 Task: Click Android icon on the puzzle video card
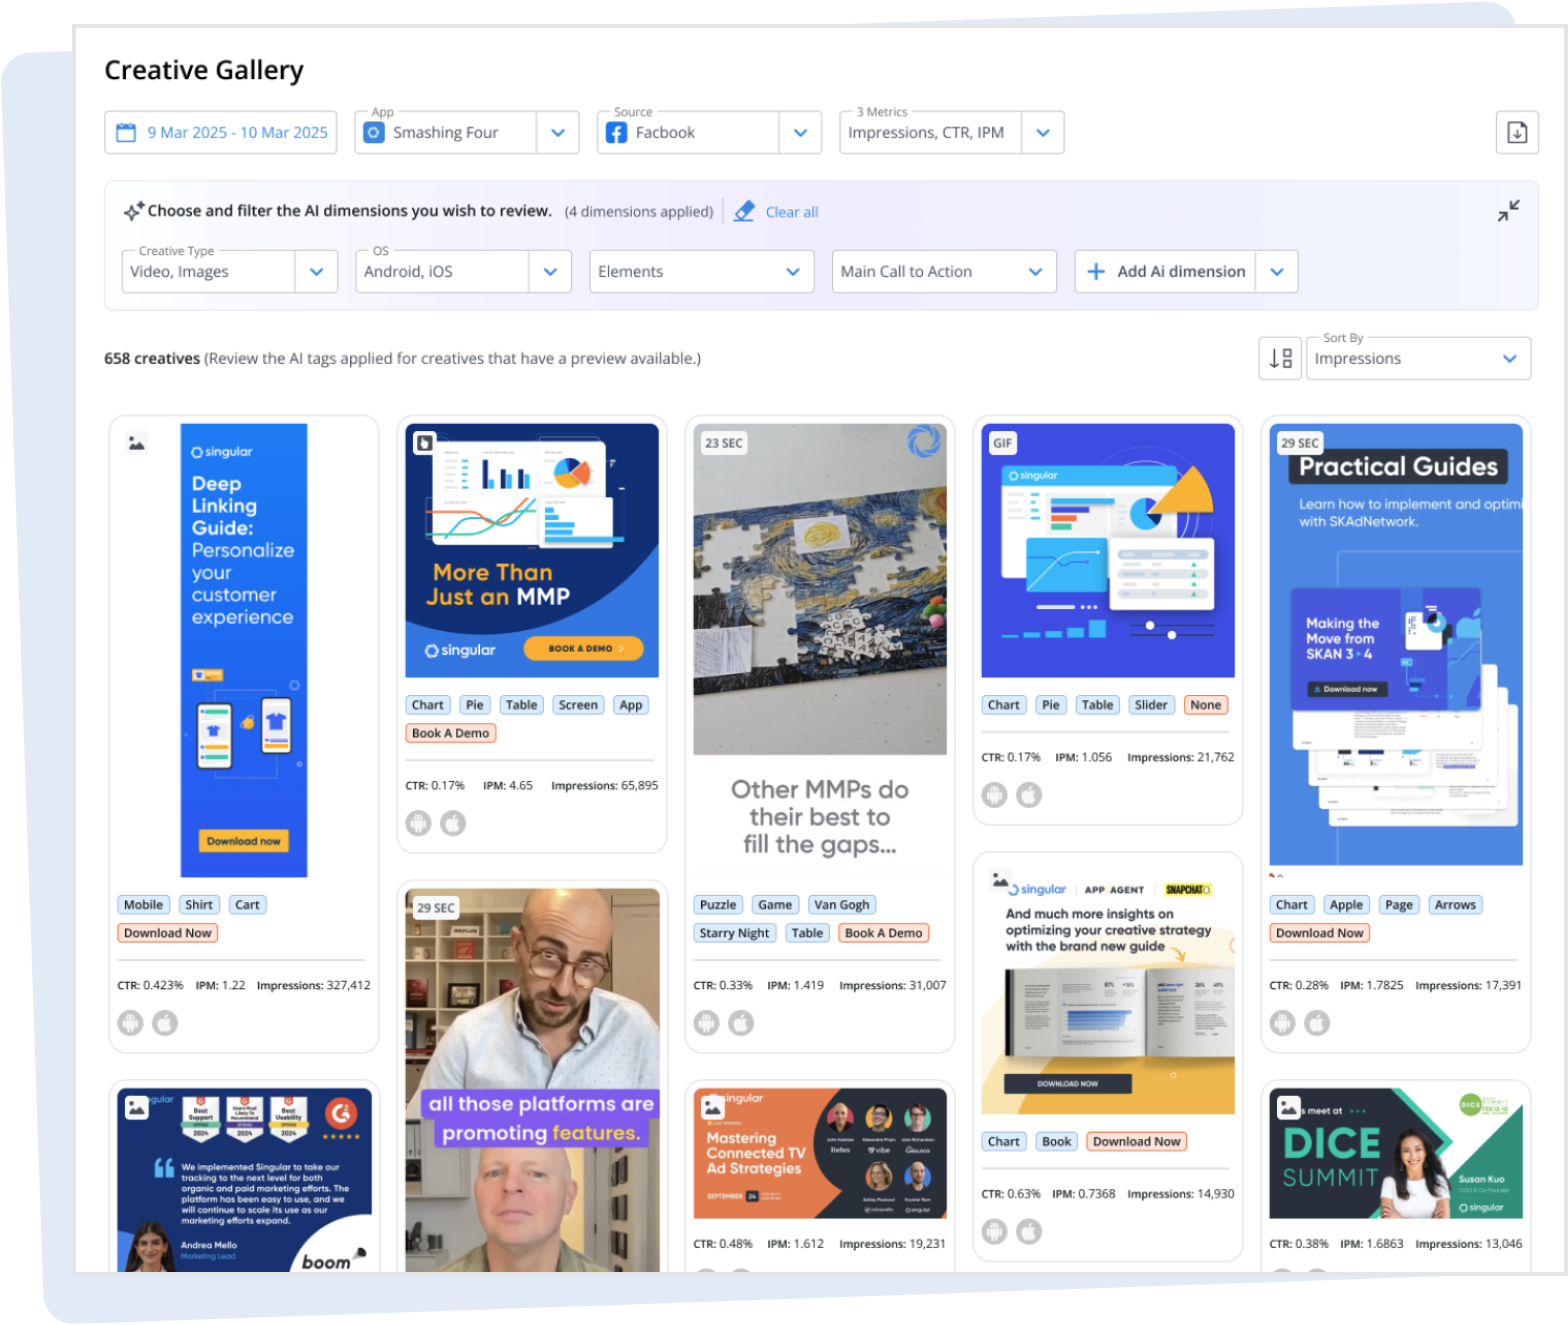tap(707, 1023)
